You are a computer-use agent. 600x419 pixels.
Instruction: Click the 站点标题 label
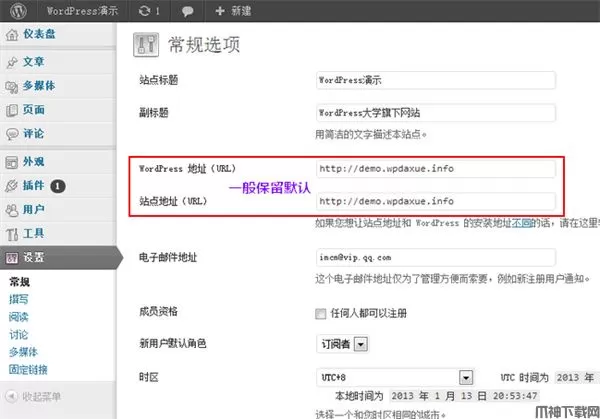(x=158, y=80)
